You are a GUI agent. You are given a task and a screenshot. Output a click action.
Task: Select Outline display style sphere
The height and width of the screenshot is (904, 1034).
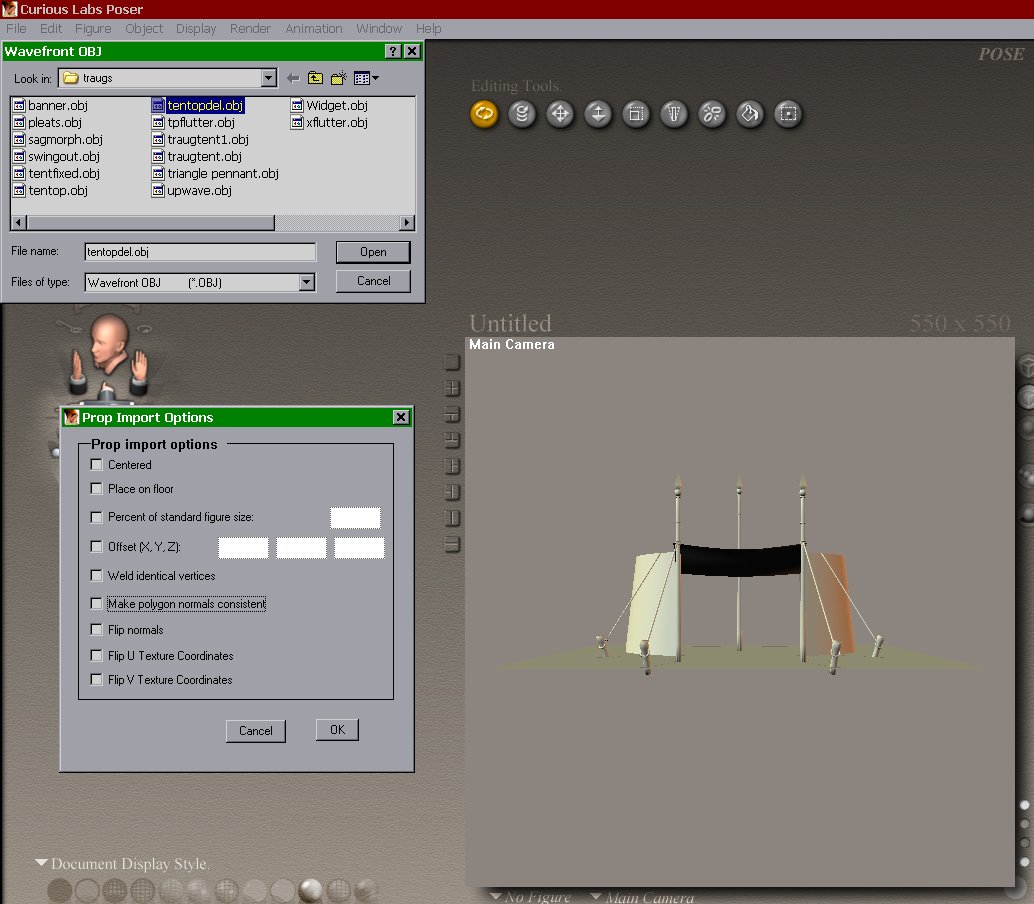pos(87,890)
